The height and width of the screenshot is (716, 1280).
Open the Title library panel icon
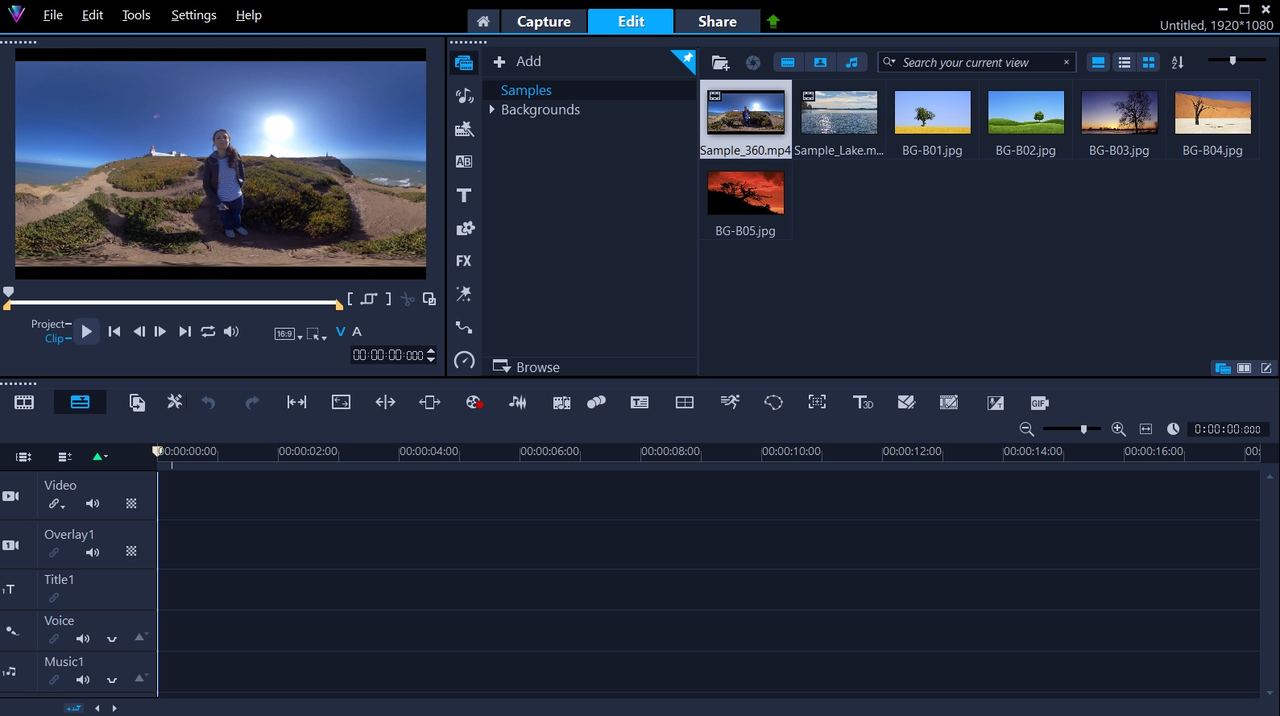click(463, 195)
